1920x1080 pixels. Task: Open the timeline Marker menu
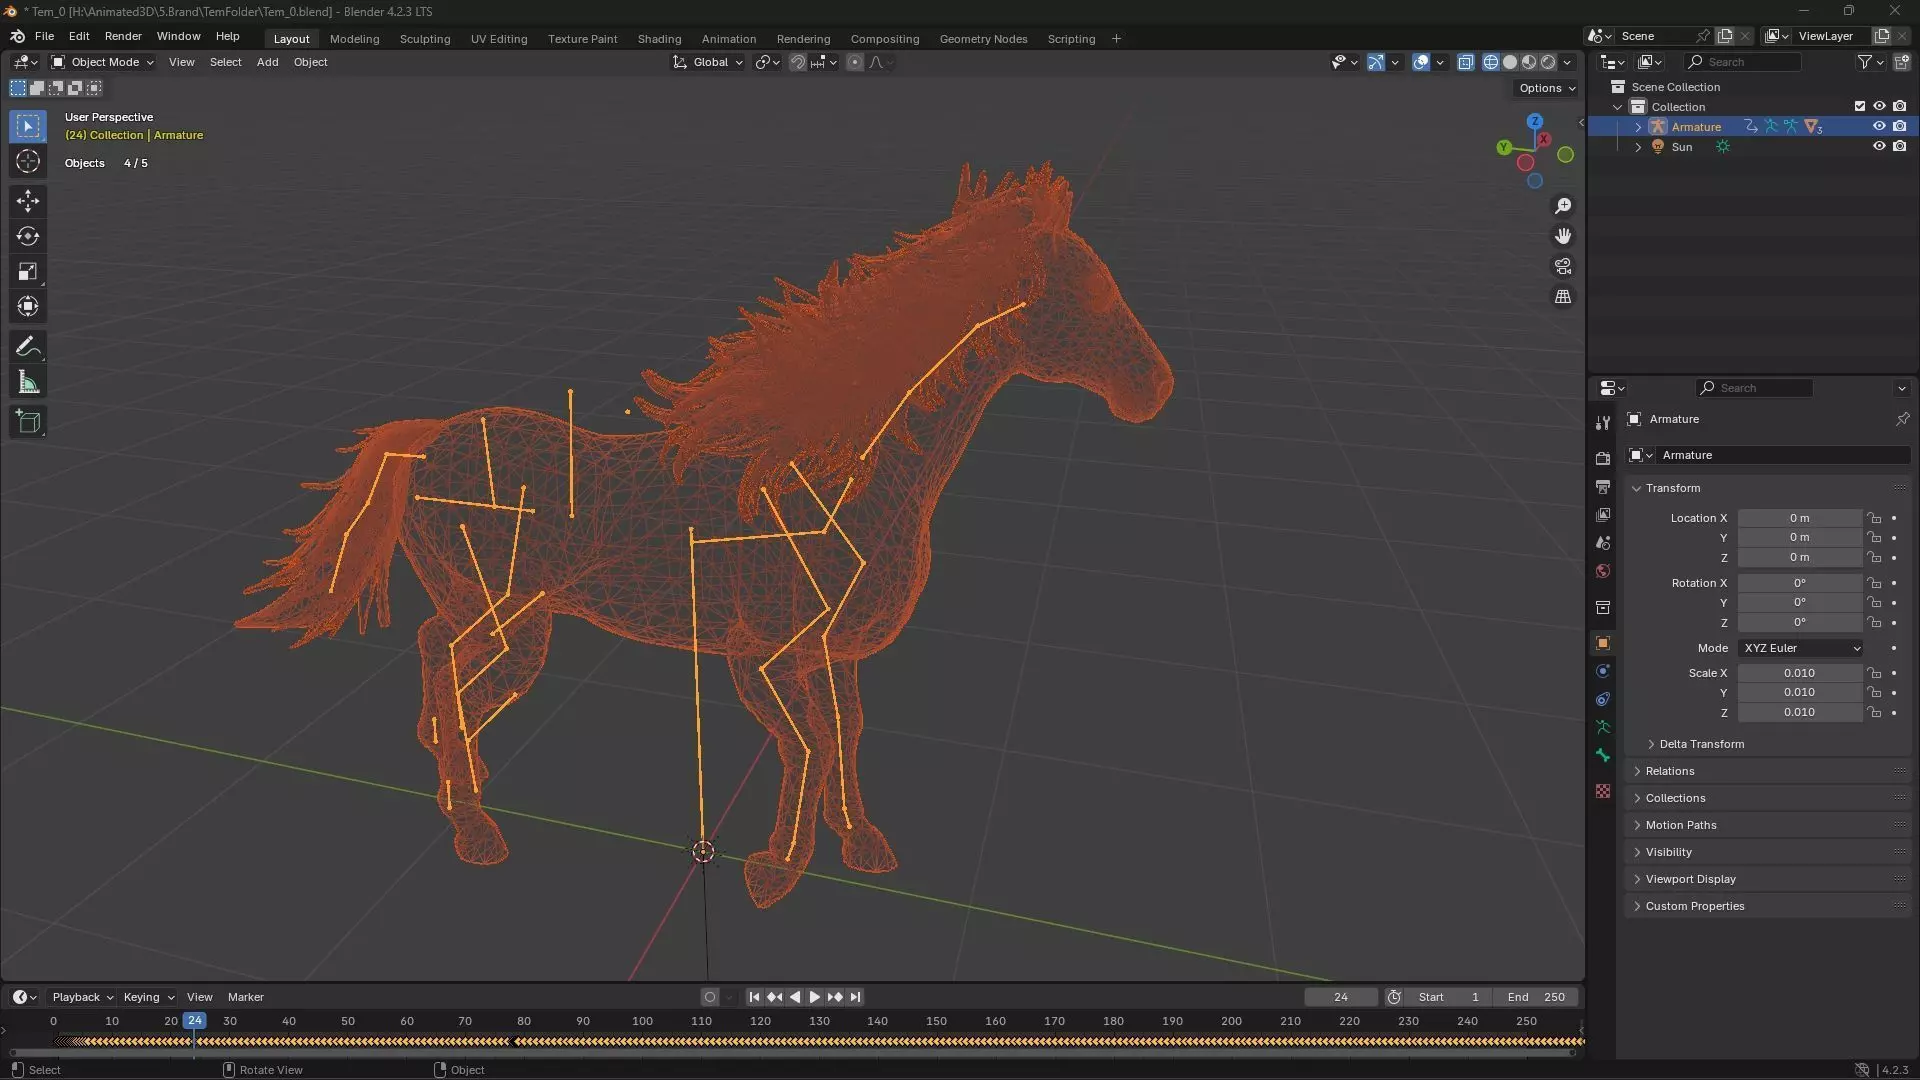point(245,997)
